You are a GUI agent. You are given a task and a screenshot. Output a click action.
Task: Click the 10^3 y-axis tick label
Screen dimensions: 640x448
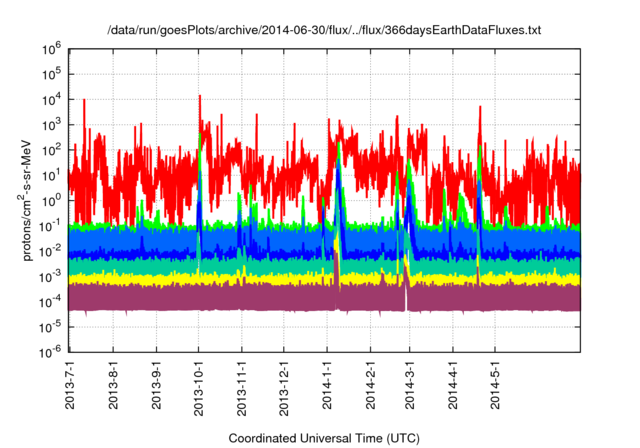51,125
